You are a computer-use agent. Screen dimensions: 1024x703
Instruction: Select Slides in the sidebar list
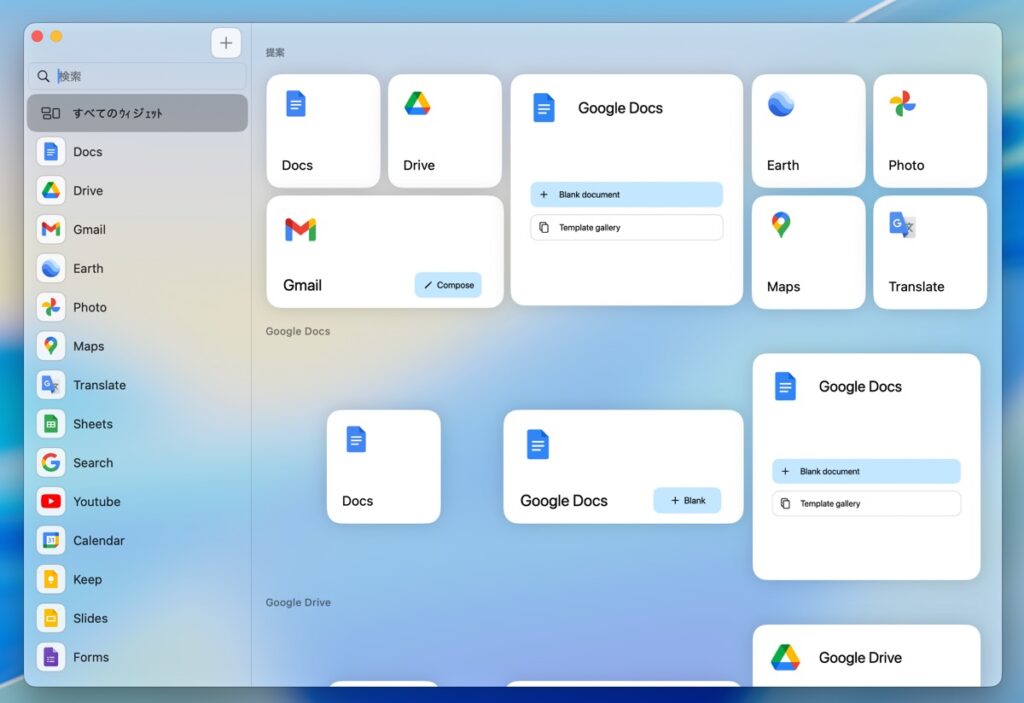point(90,618)
